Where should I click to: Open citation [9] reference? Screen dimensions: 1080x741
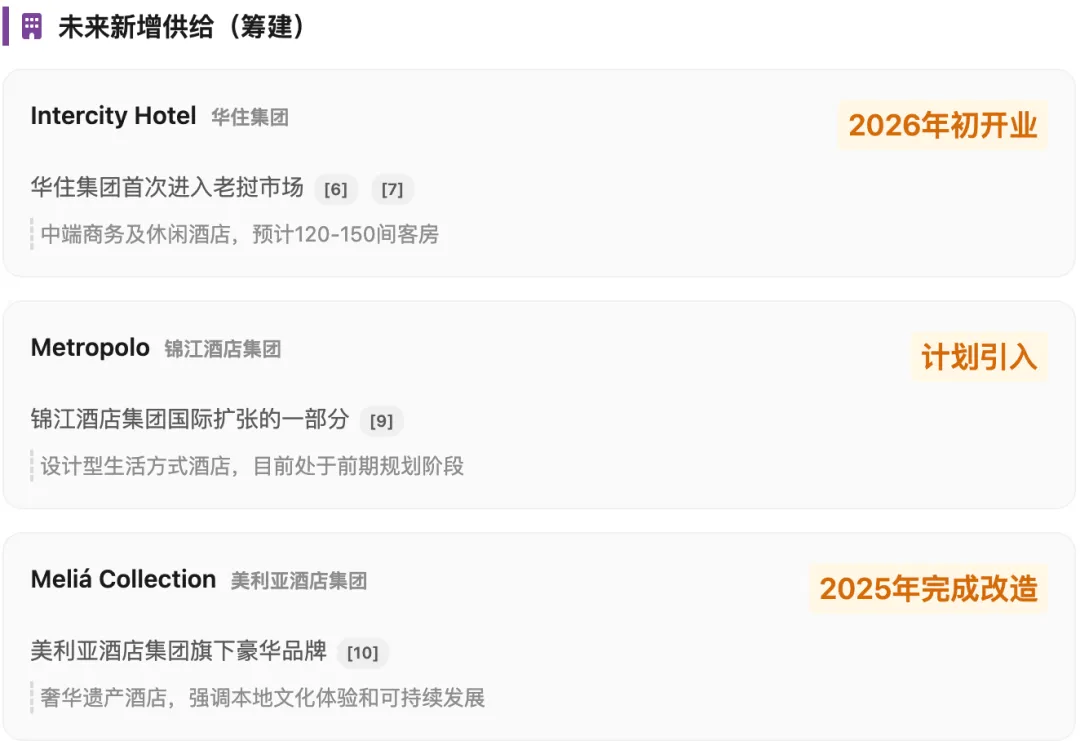[x=382, y=421]
